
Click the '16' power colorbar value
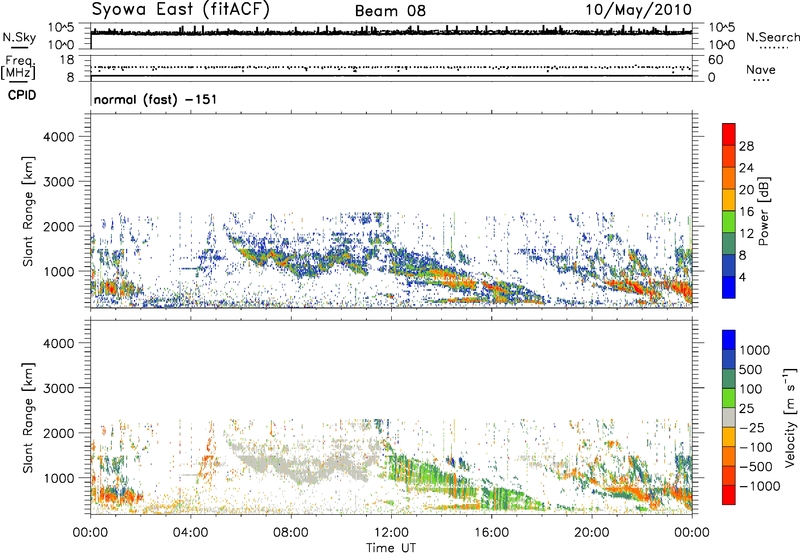tap(746, 212)
